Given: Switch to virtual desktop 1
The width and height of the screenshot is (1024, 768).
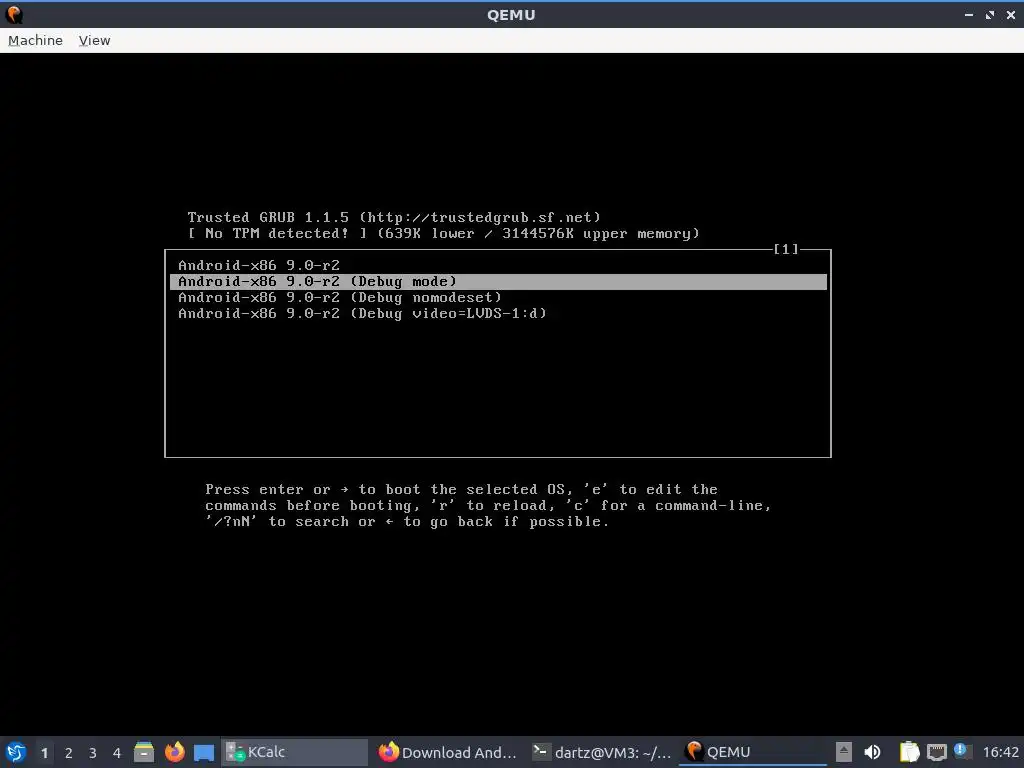Looking at the screenshot, I should [44, 753].
